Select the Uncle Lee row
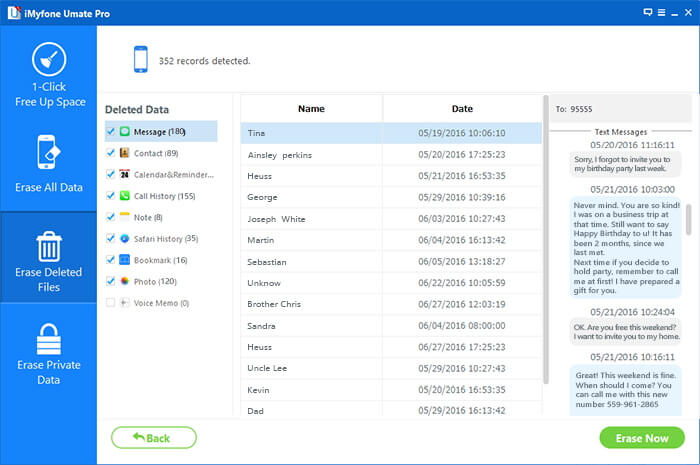This screenshot has height=465, width=700. [x=391, y=368]
